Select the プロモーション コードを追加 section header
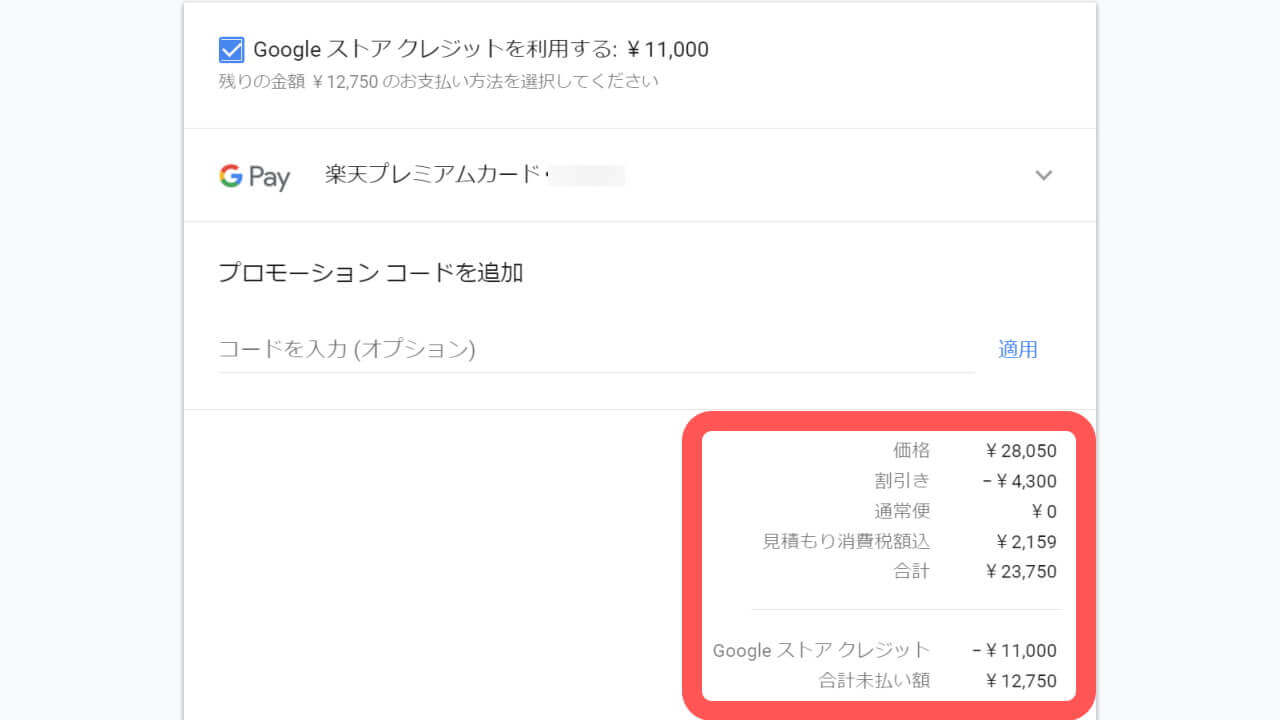The width and height of the screenshot is (1280, 720). pyautogui.click(x=371, y=272)
